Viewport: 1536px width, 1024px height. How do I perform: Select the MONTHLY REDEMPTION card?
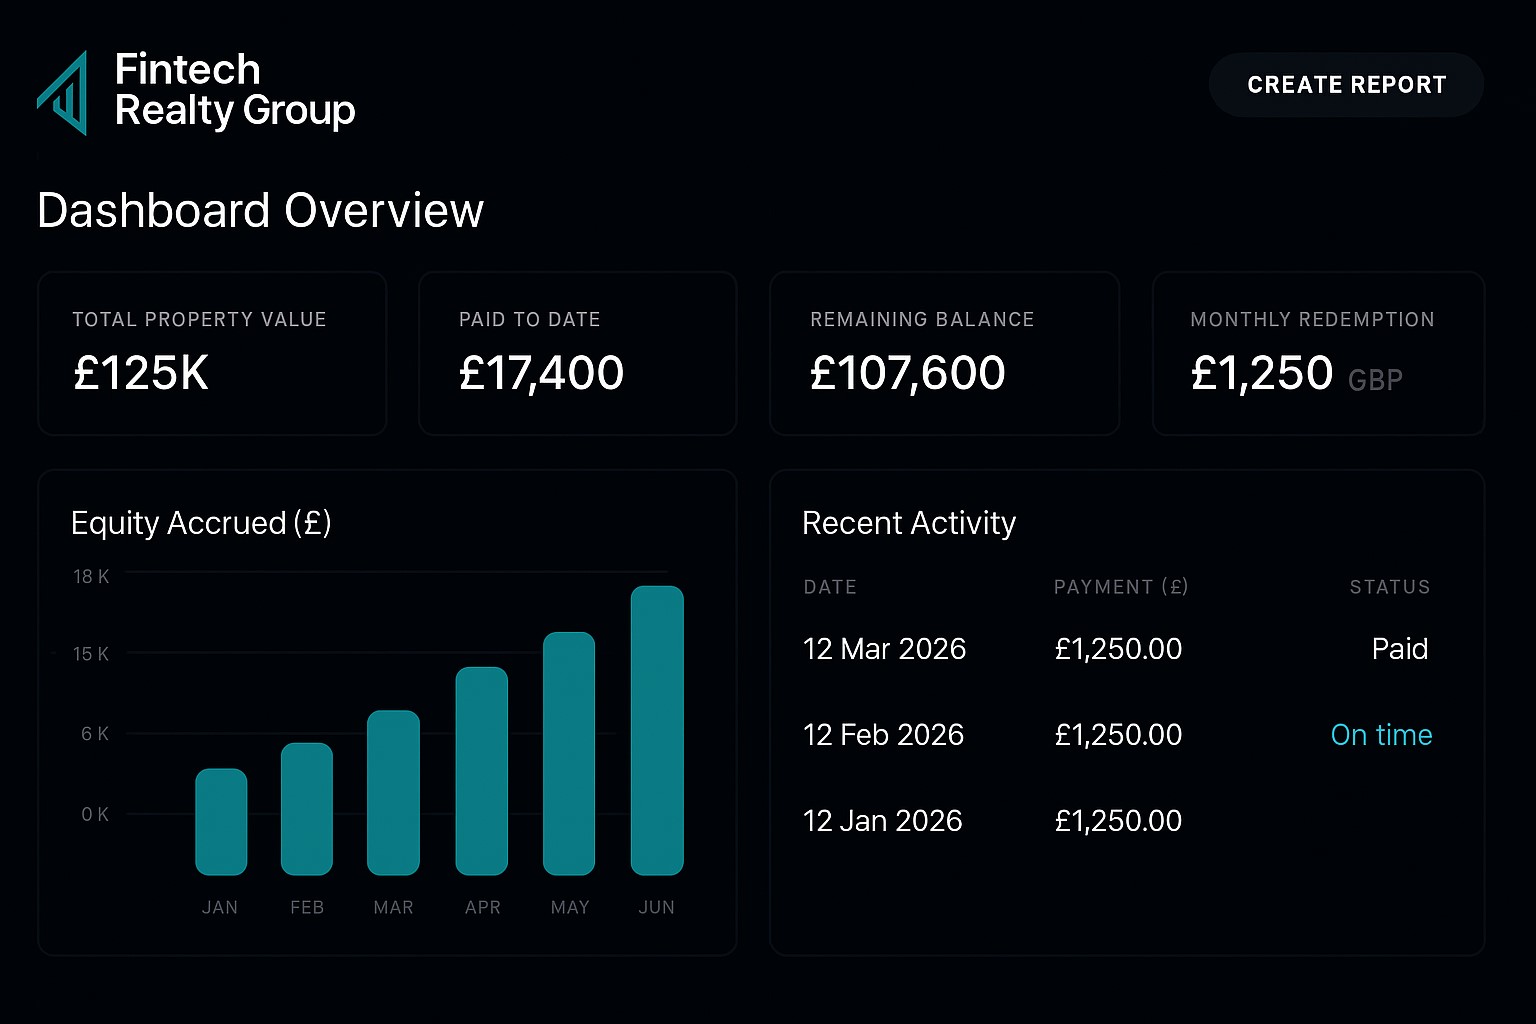pos(1318,353)
